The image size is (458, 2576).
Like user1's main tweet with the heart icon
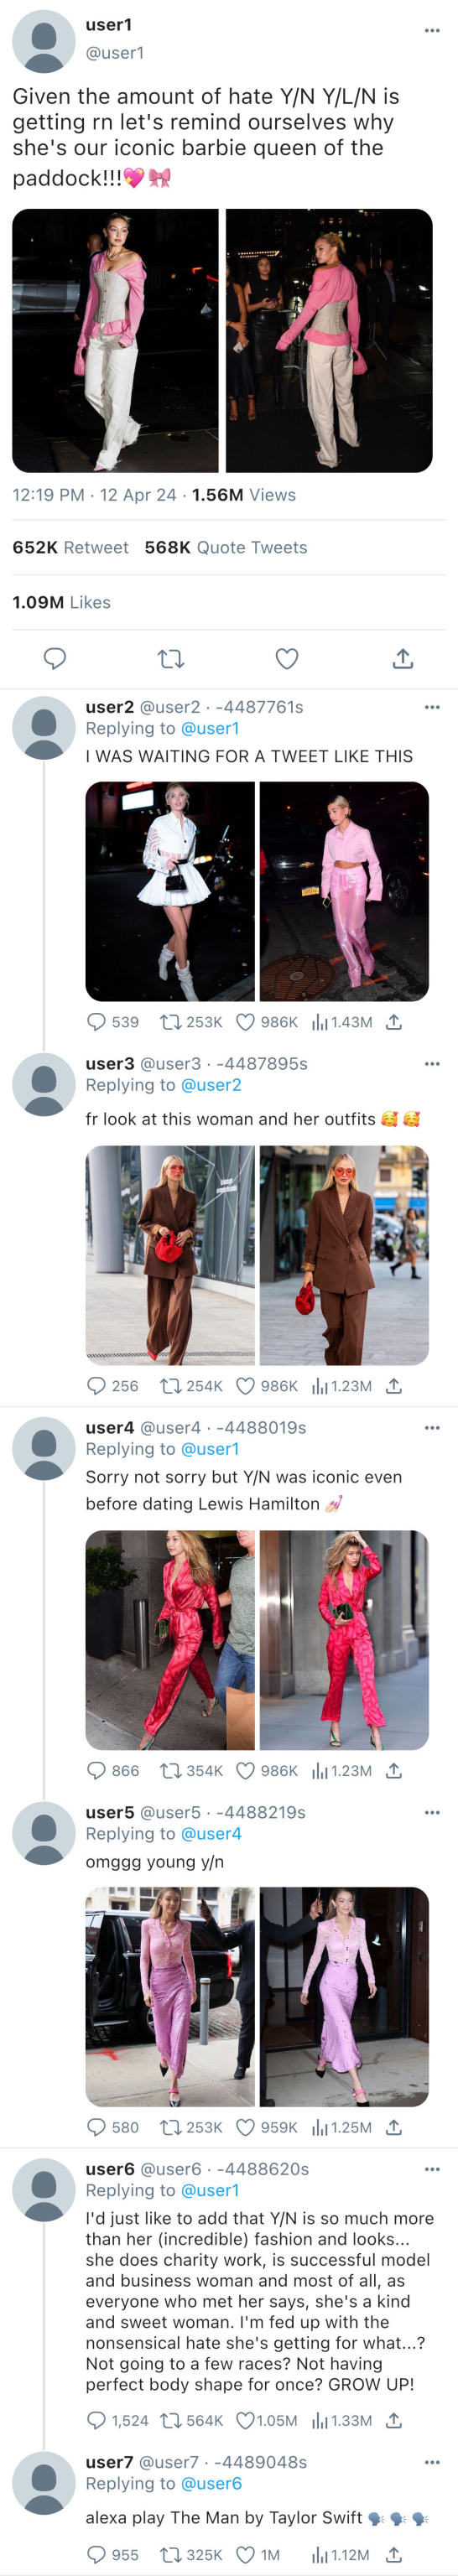(287, 658)
